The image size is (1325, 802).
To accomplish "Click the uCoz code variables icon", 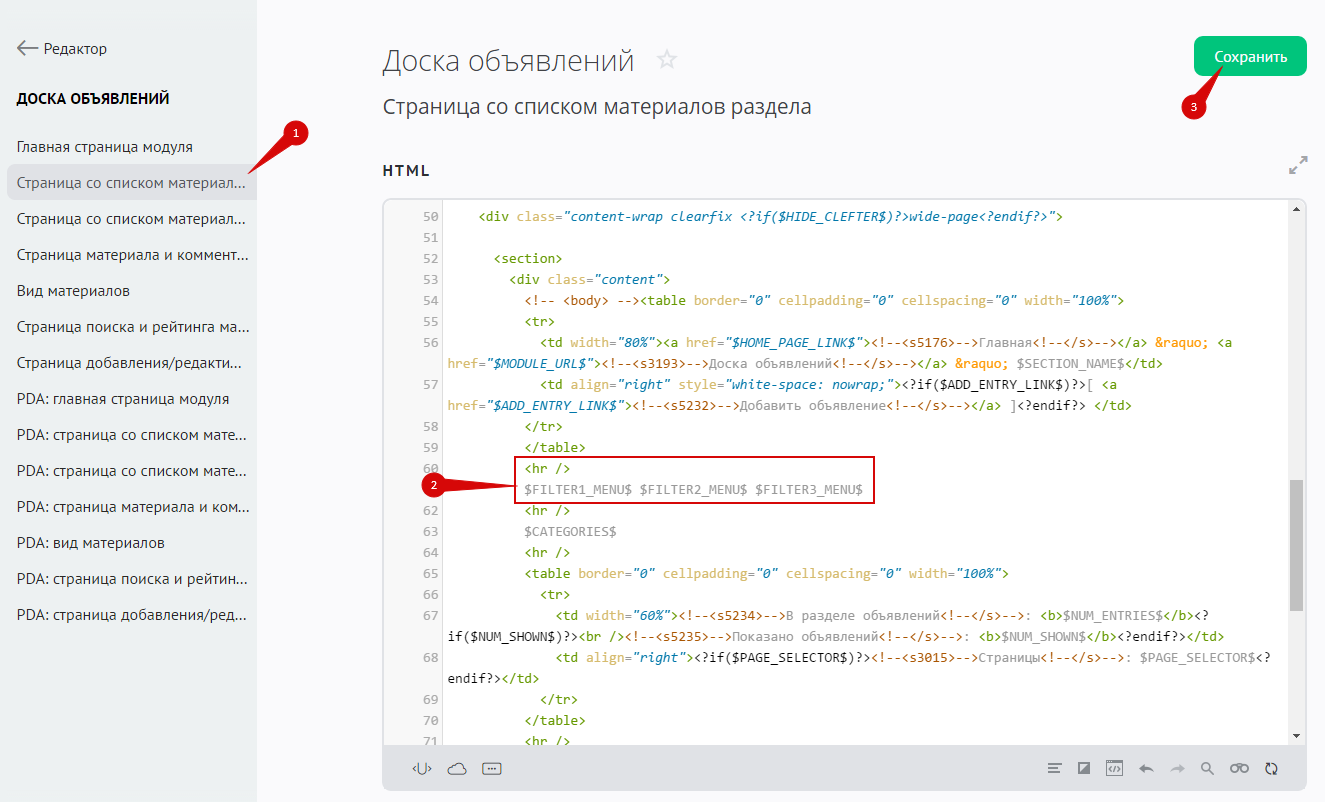I will click(x=422, y=768).
